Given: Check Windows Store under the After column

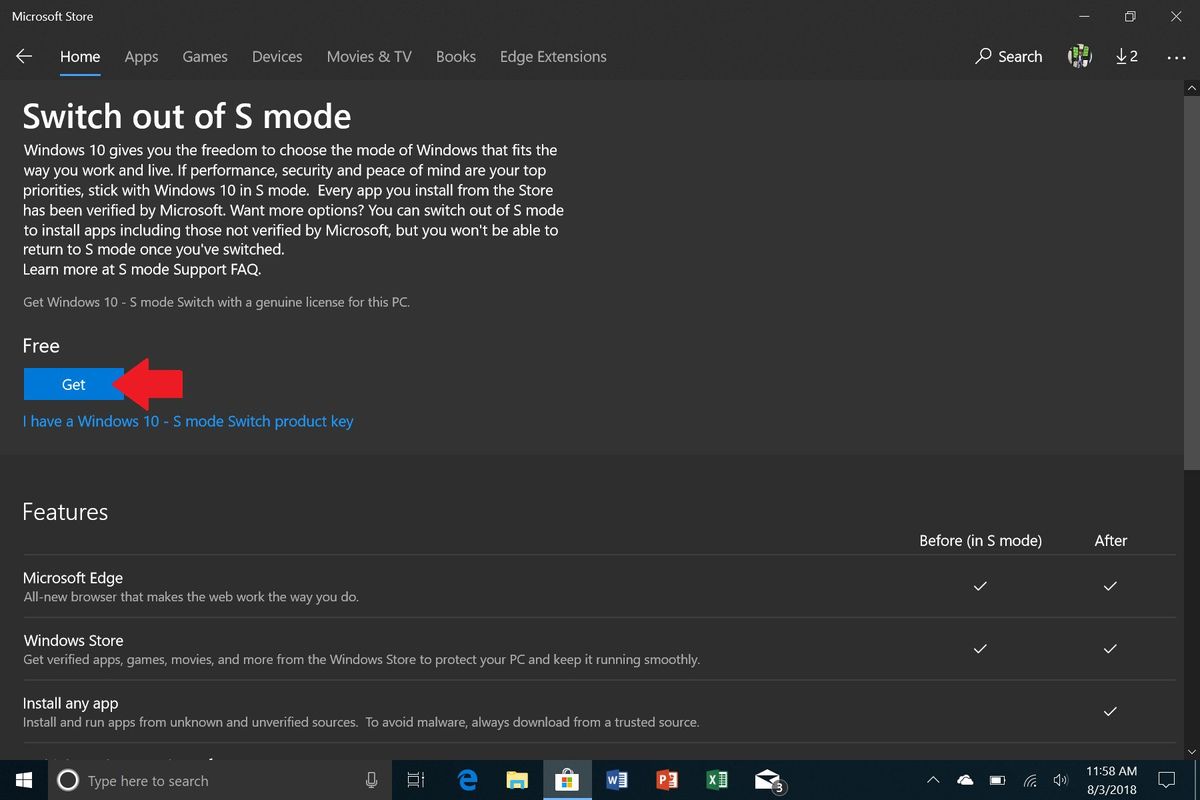Looking at the screenshot, I should (1110, 649).
